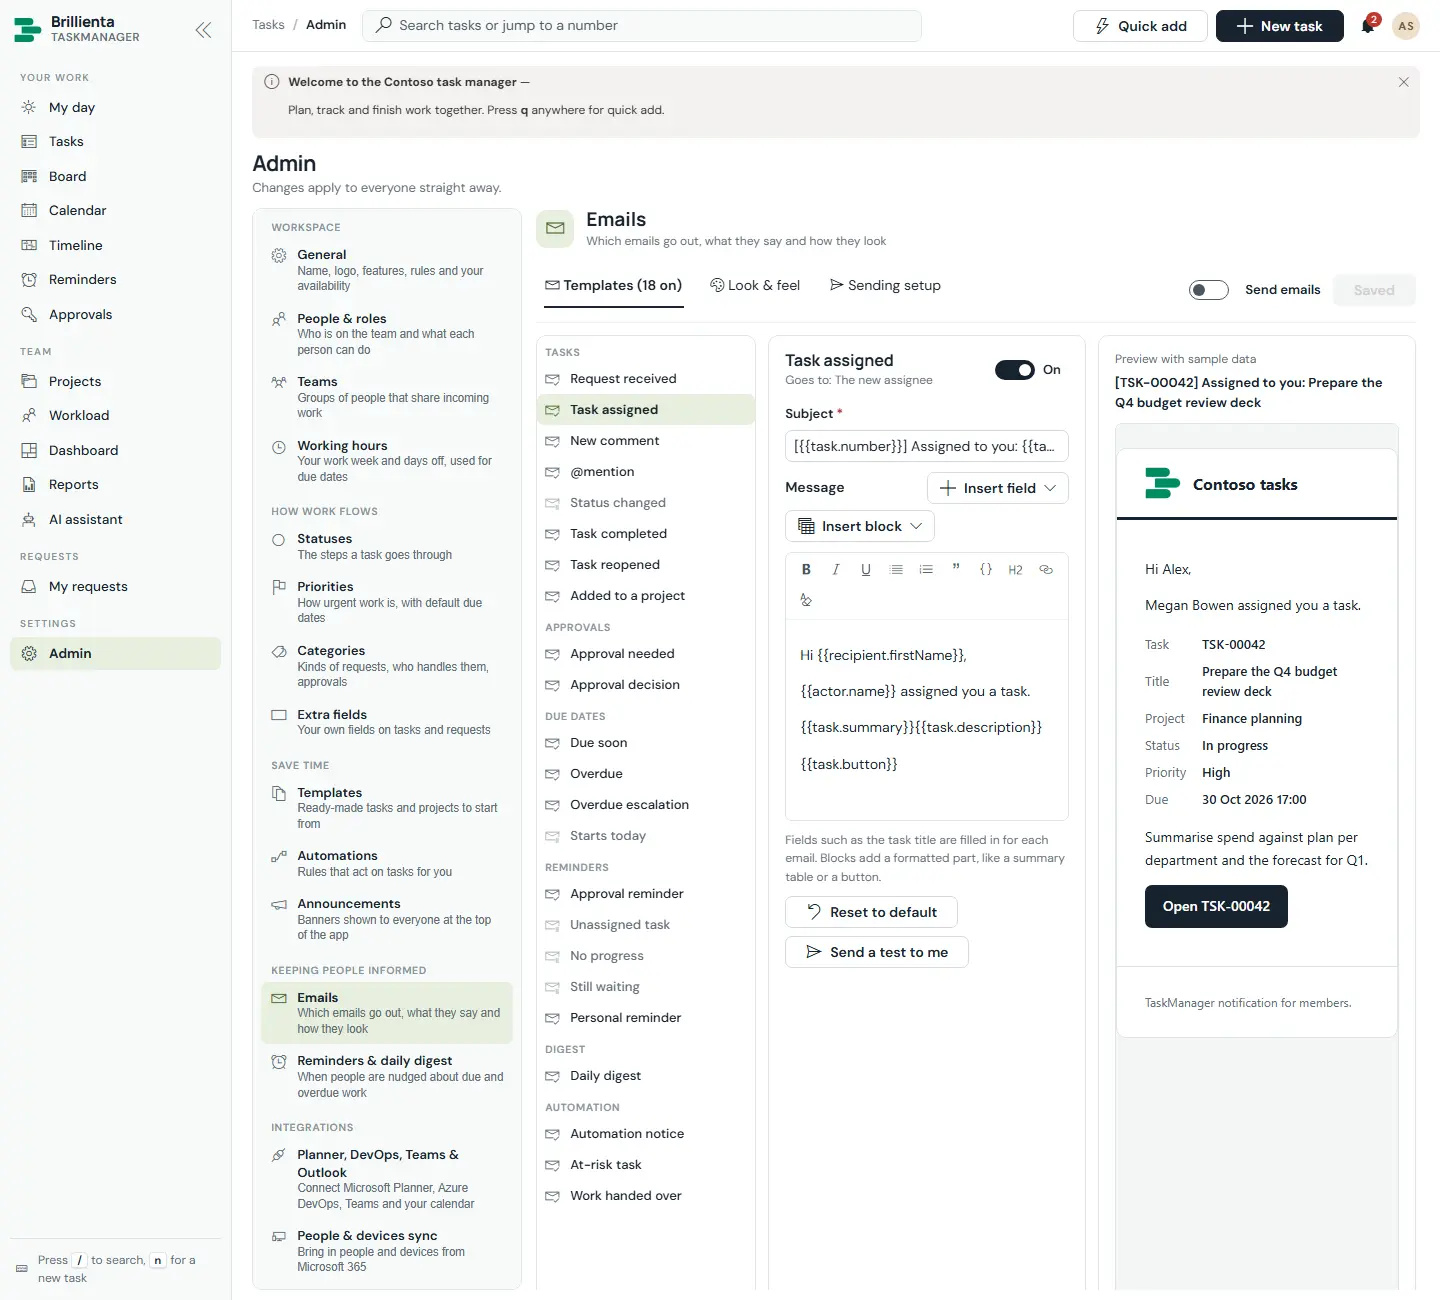1440x1300 pixels.
Task: Choose the Daily digest template
Action: point(646,1076)
